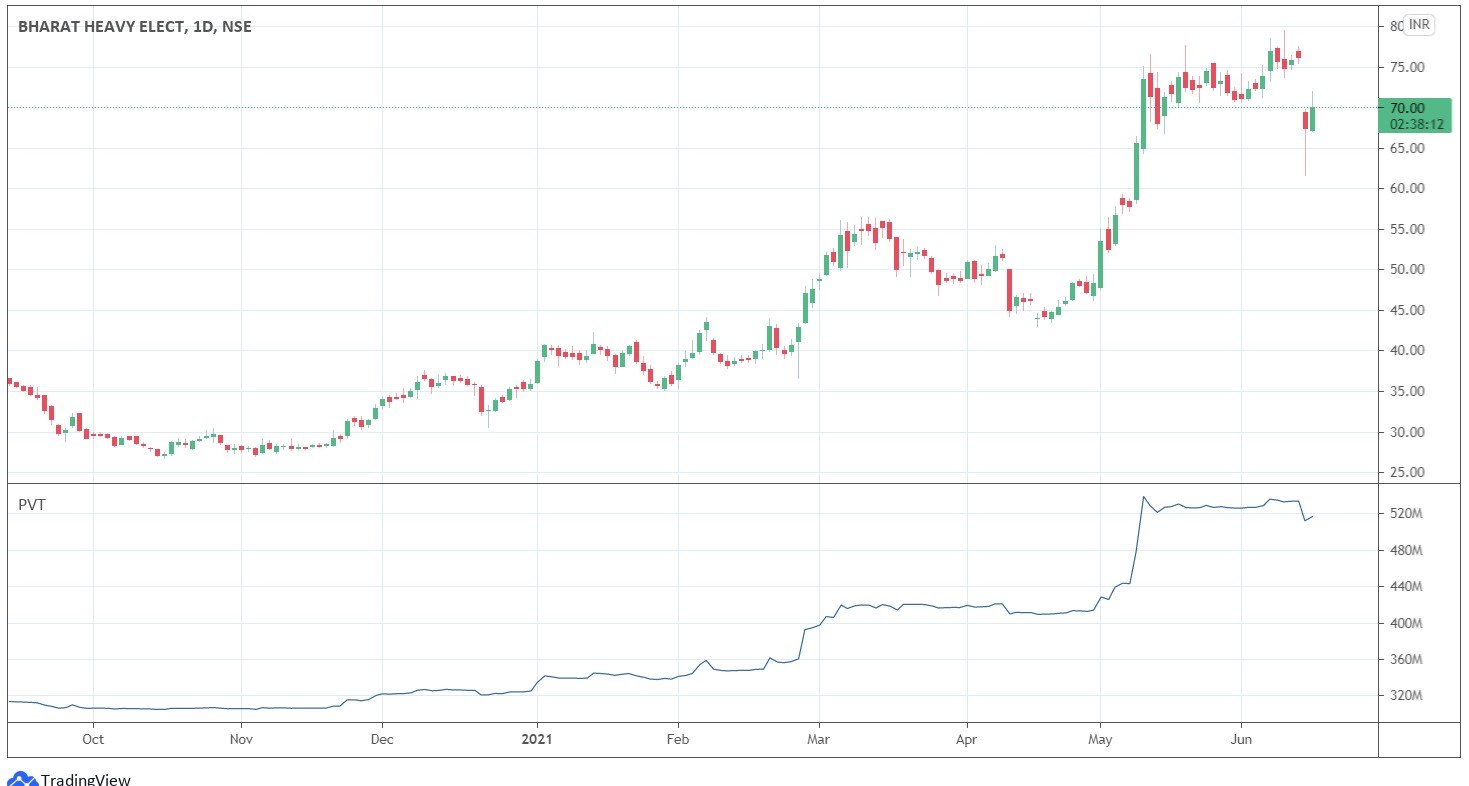Screen dimensions: 1469x786
Task: Click the TradingView logo
Action: [x=68, y=778]
